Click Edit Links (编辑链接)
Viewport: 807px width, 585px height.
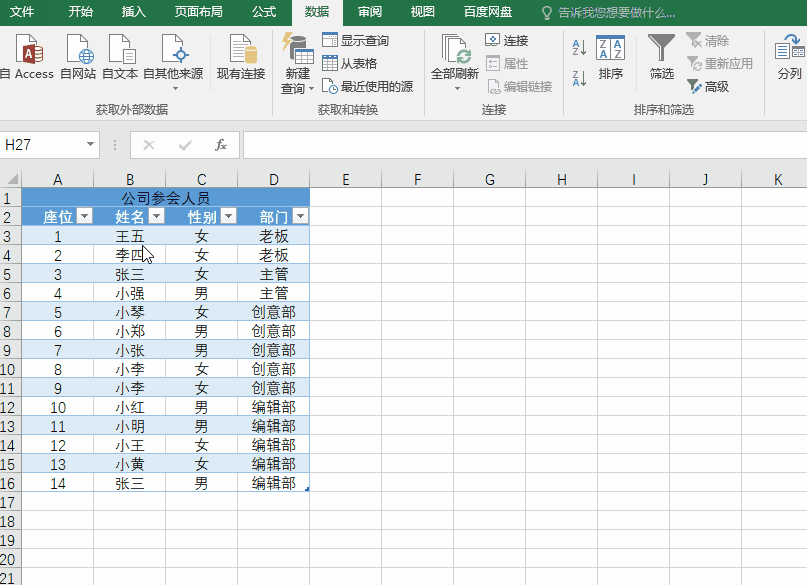click(x=519, y=86)
